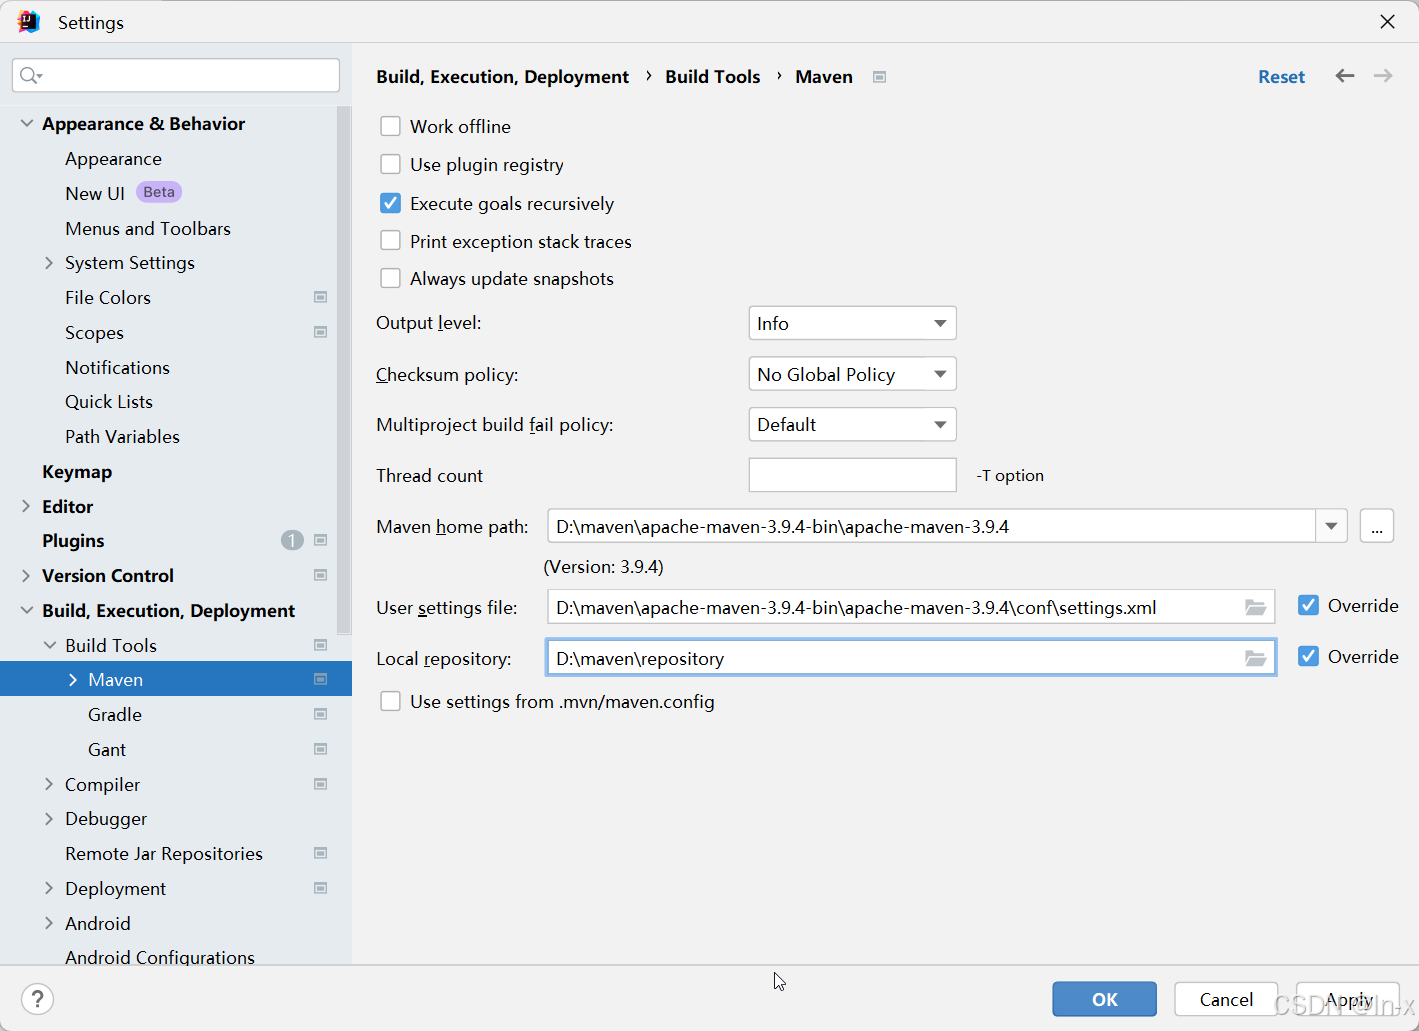The width and height of the screenshot is (1419, 1031).
Task: Toggle Override for User settings file
Action: [1308, 605]
